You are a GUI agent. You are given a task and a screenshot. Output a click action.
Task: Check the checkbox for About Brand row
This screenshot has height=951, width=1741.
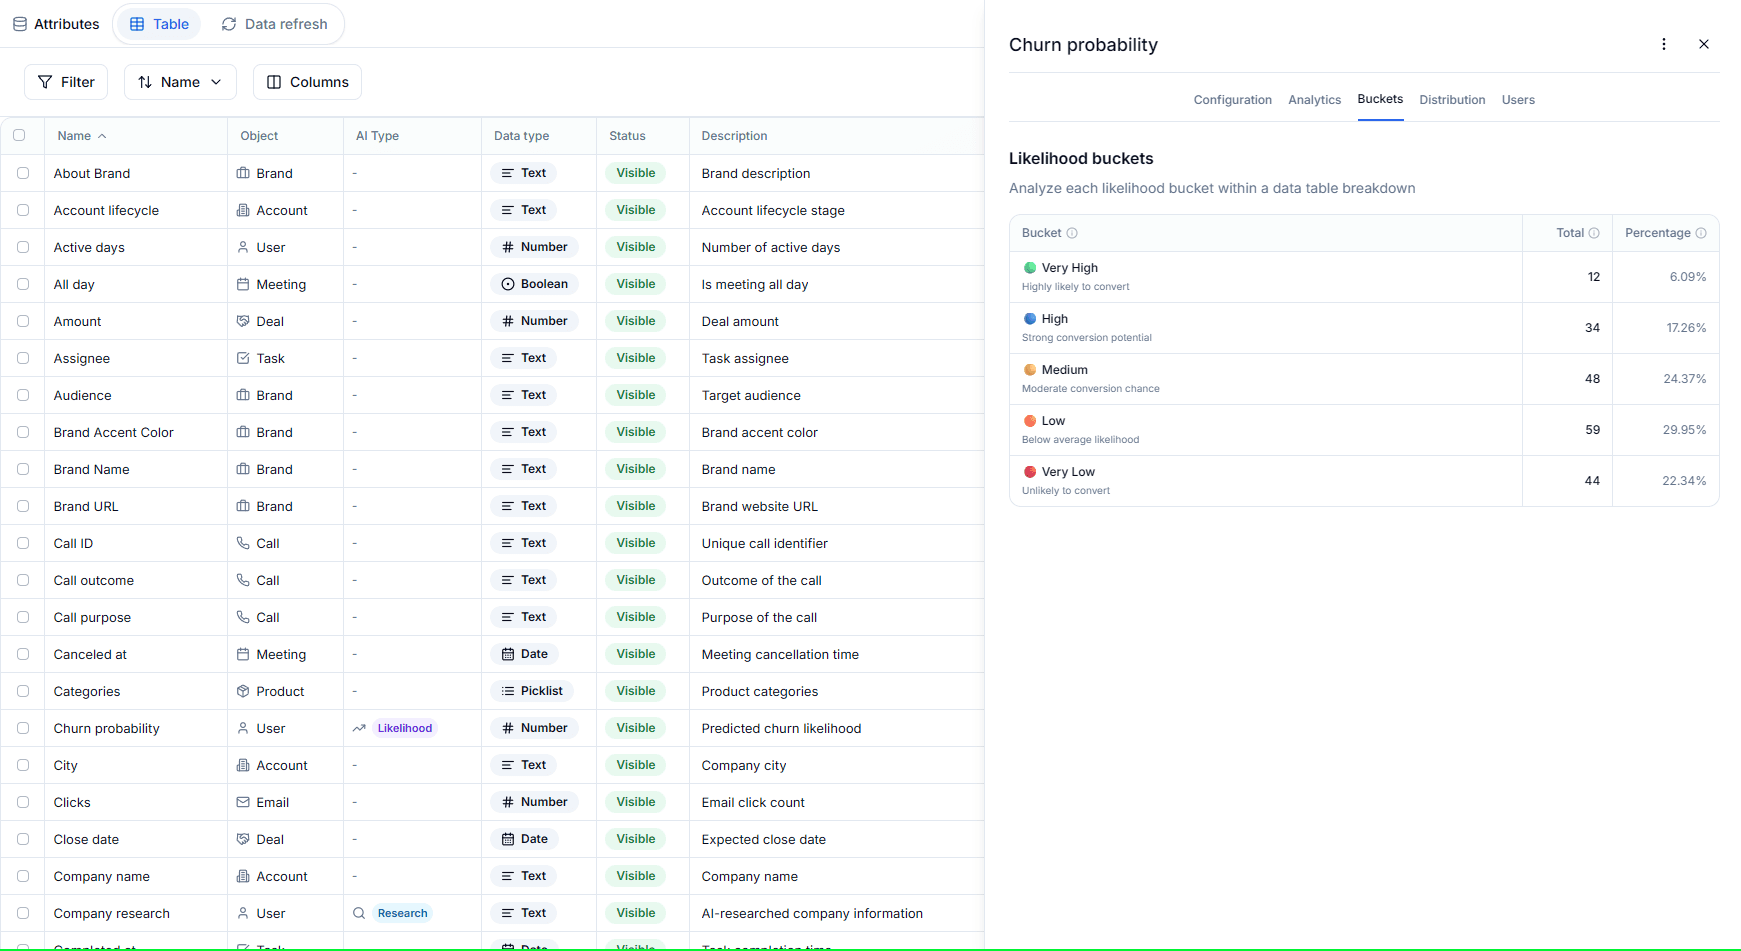pos(23,172)
